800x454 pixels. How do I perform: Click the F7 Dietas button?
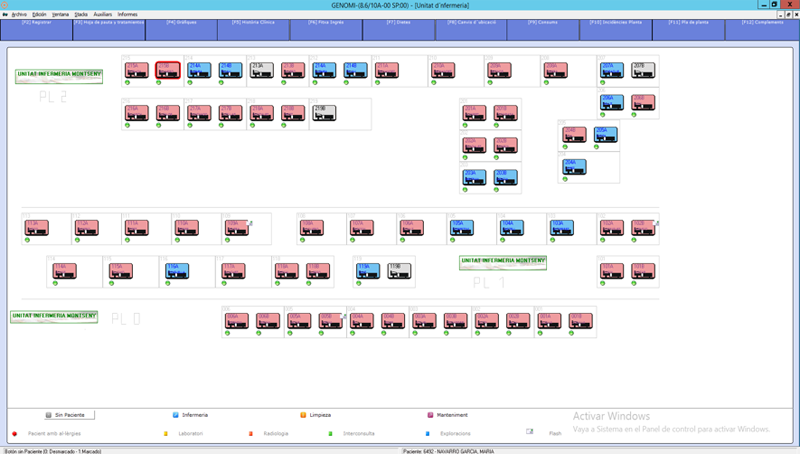pos(399,21)
